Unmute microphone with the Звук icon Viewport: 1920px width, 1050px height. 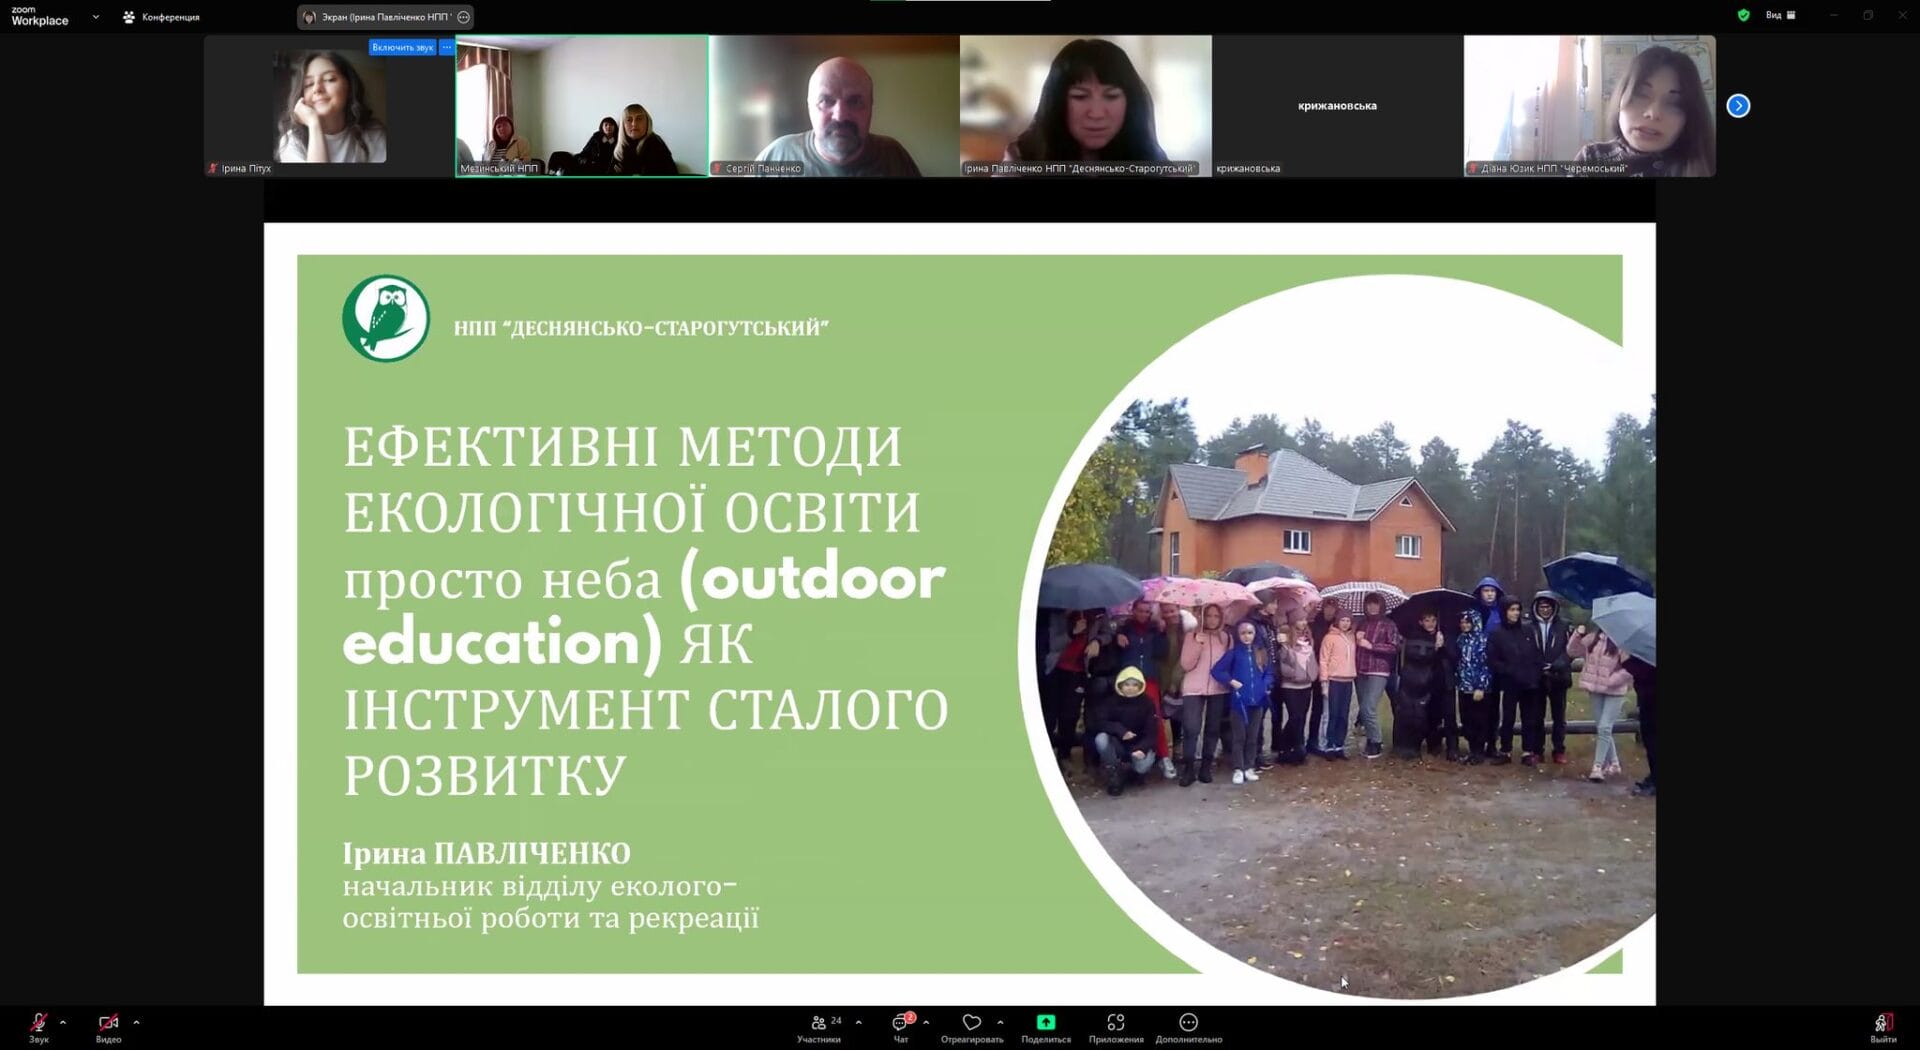point(38,1023)
